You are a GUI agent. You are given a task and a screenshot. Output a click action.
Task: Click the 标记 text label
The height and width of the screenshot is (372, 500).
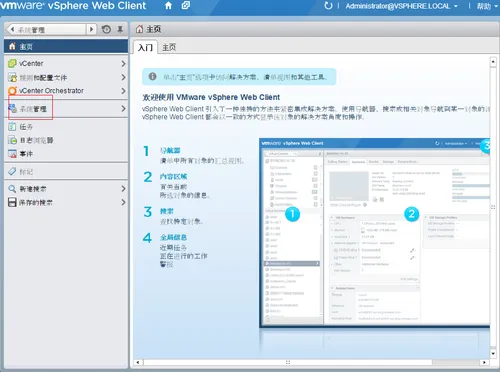pos(26,172)
